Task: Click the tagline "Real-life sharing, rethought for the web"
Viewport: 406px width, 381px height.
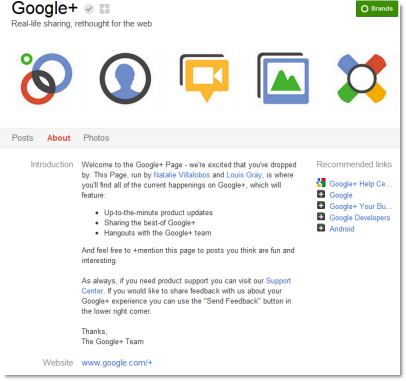Action: click(x=82, y=24)
